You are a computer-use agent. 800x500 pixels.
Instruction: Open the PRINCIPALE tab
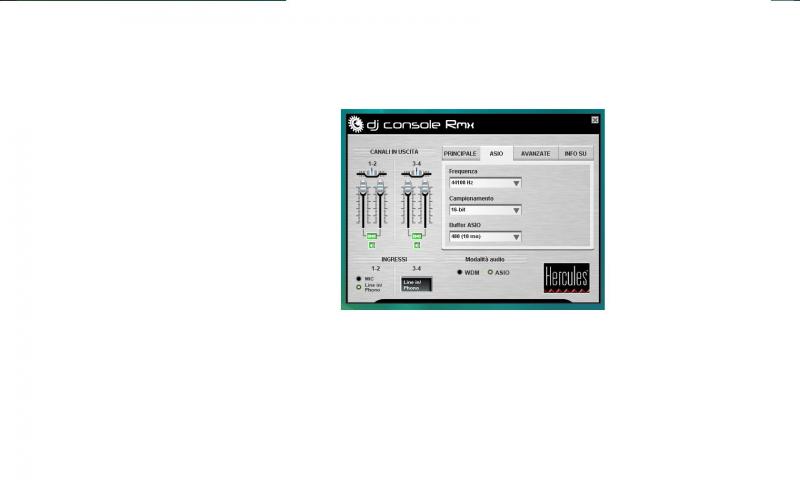click(x=460, y=154)
